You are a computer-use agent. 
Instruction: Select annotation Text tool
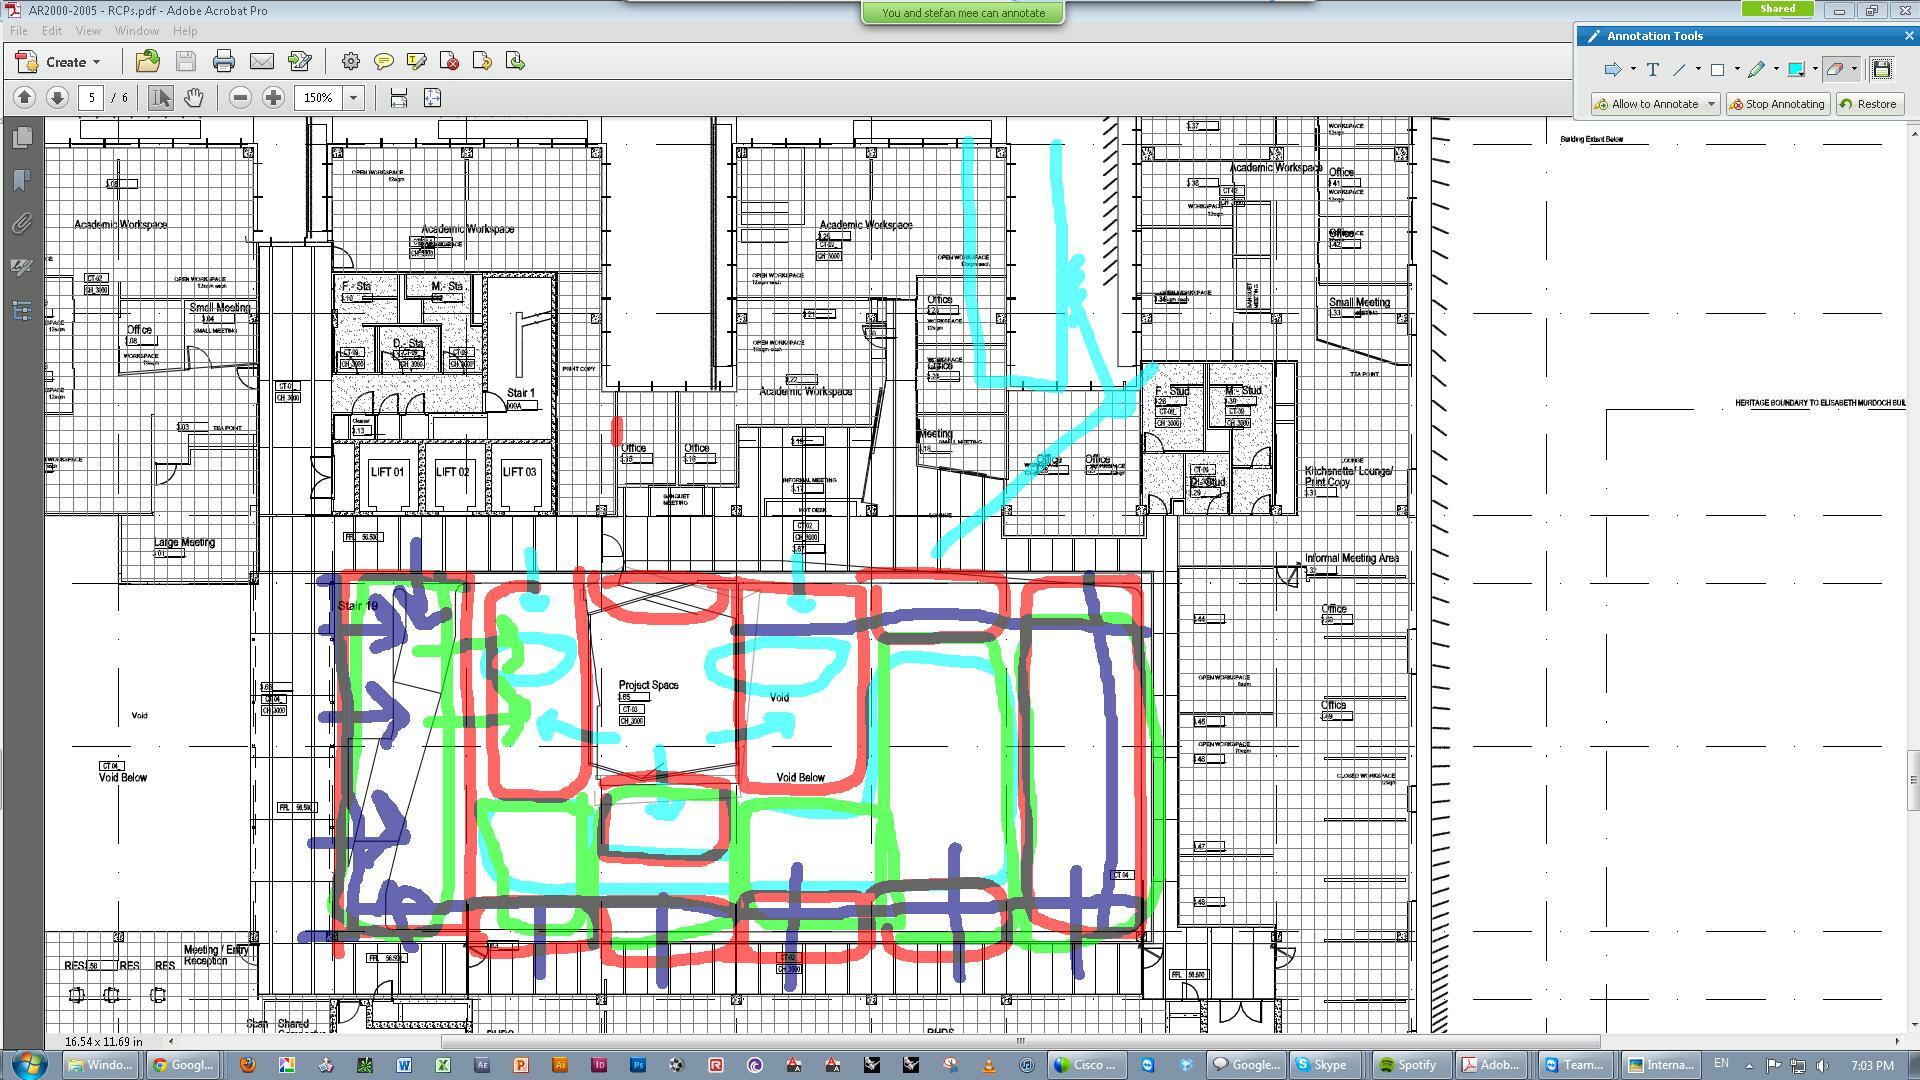(1652, 69)
